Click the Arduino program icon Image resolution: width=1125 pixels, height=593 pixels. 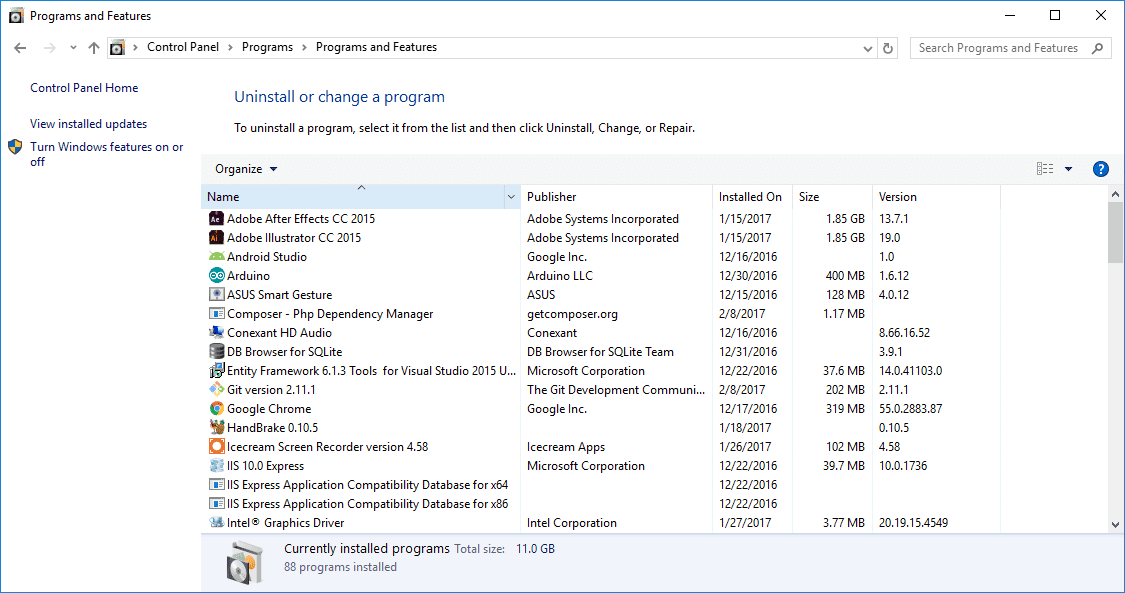point(216,275)
